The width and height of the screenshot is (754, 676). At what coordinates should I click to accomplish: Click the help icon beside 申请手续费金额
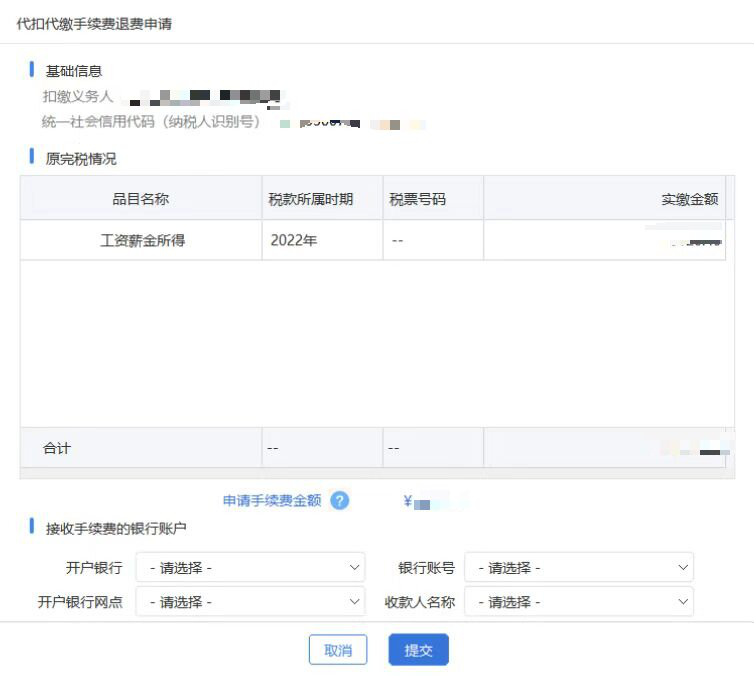339,501
